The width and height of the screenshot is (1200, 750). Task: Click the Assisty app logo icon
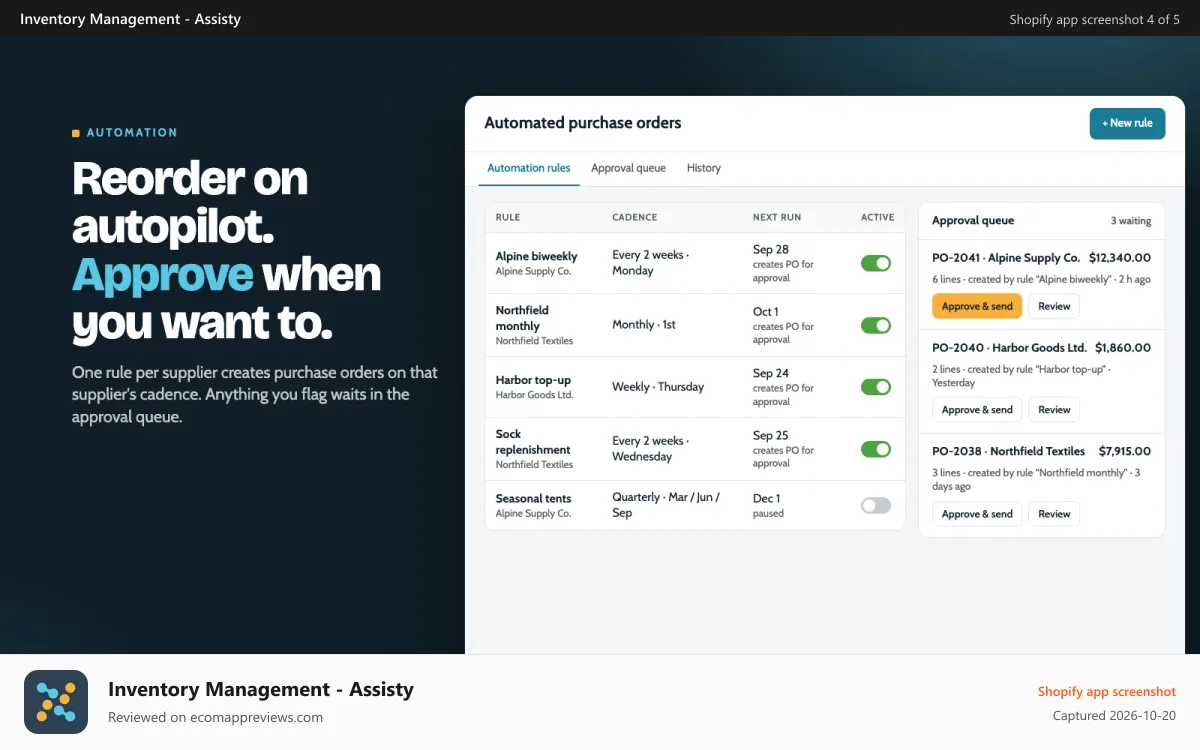56,702
